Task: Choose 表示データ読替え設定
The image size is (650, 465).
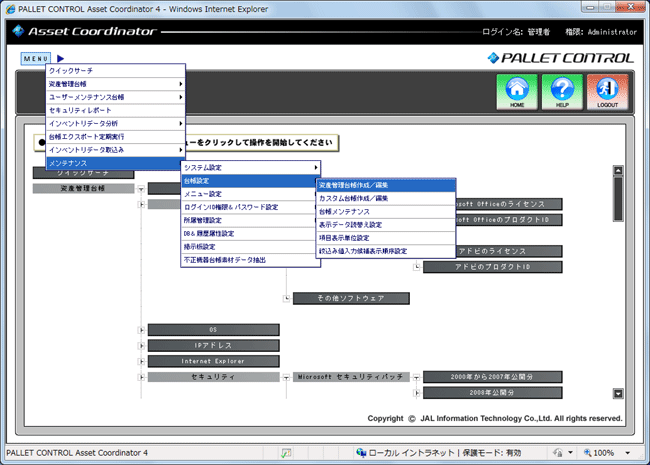Action: coord(386,225)
